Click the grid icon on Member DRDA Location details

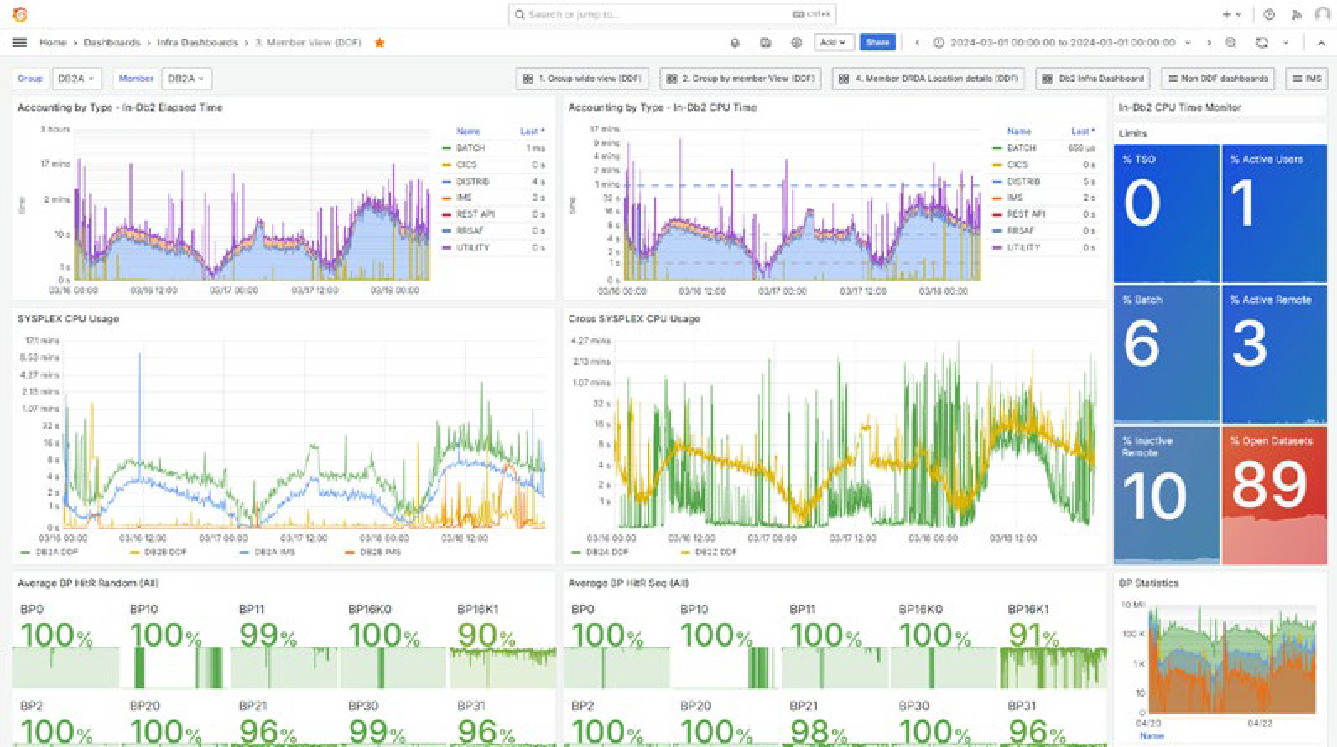pos(844,79)
